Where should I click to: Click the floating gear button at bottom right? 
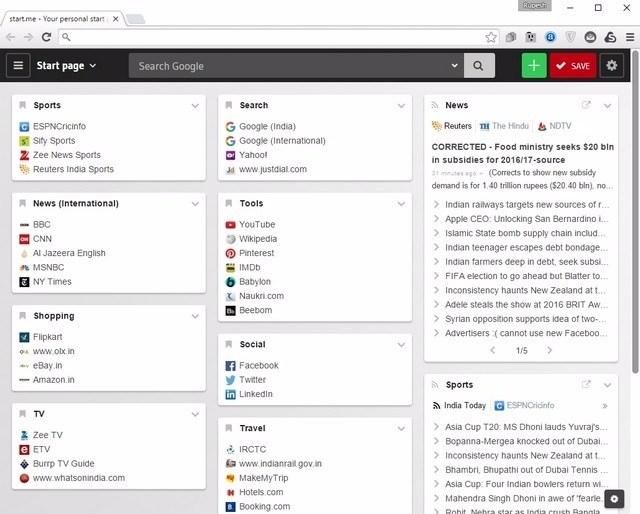(614, 498)
